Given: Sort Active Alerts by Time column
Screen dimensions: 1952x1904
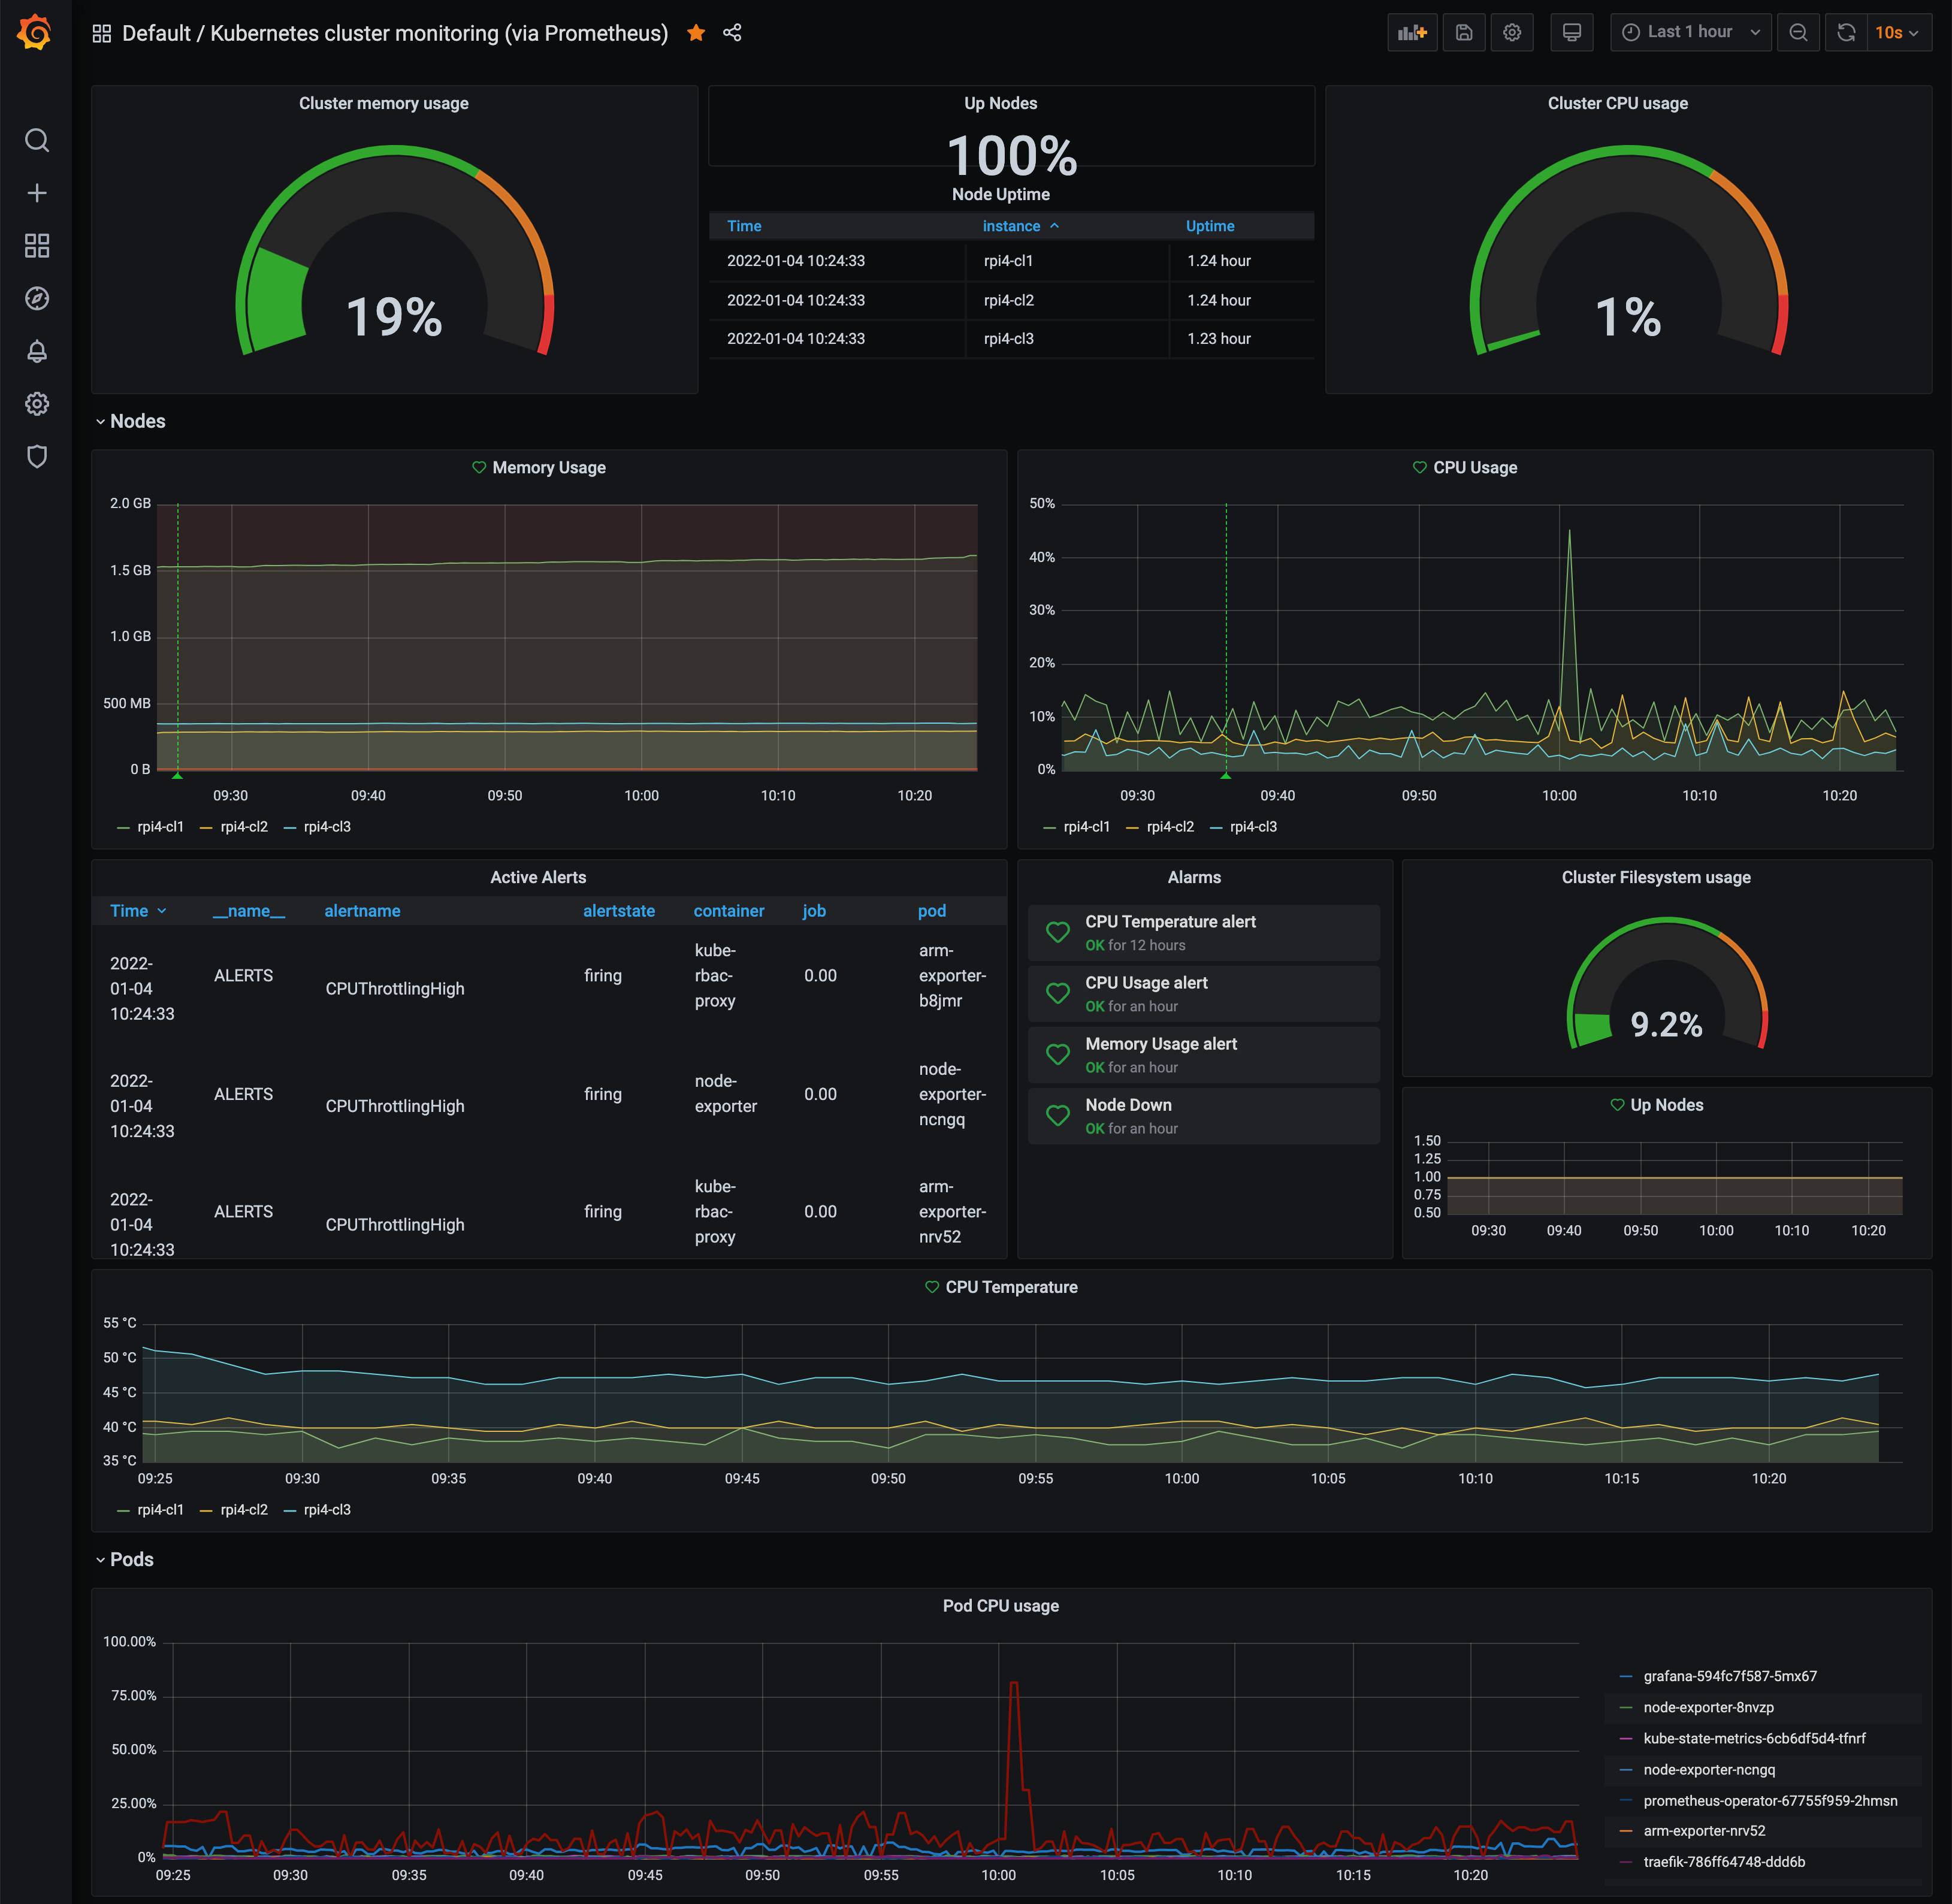Looking at the screenshot, I should (x=138, y=911).
